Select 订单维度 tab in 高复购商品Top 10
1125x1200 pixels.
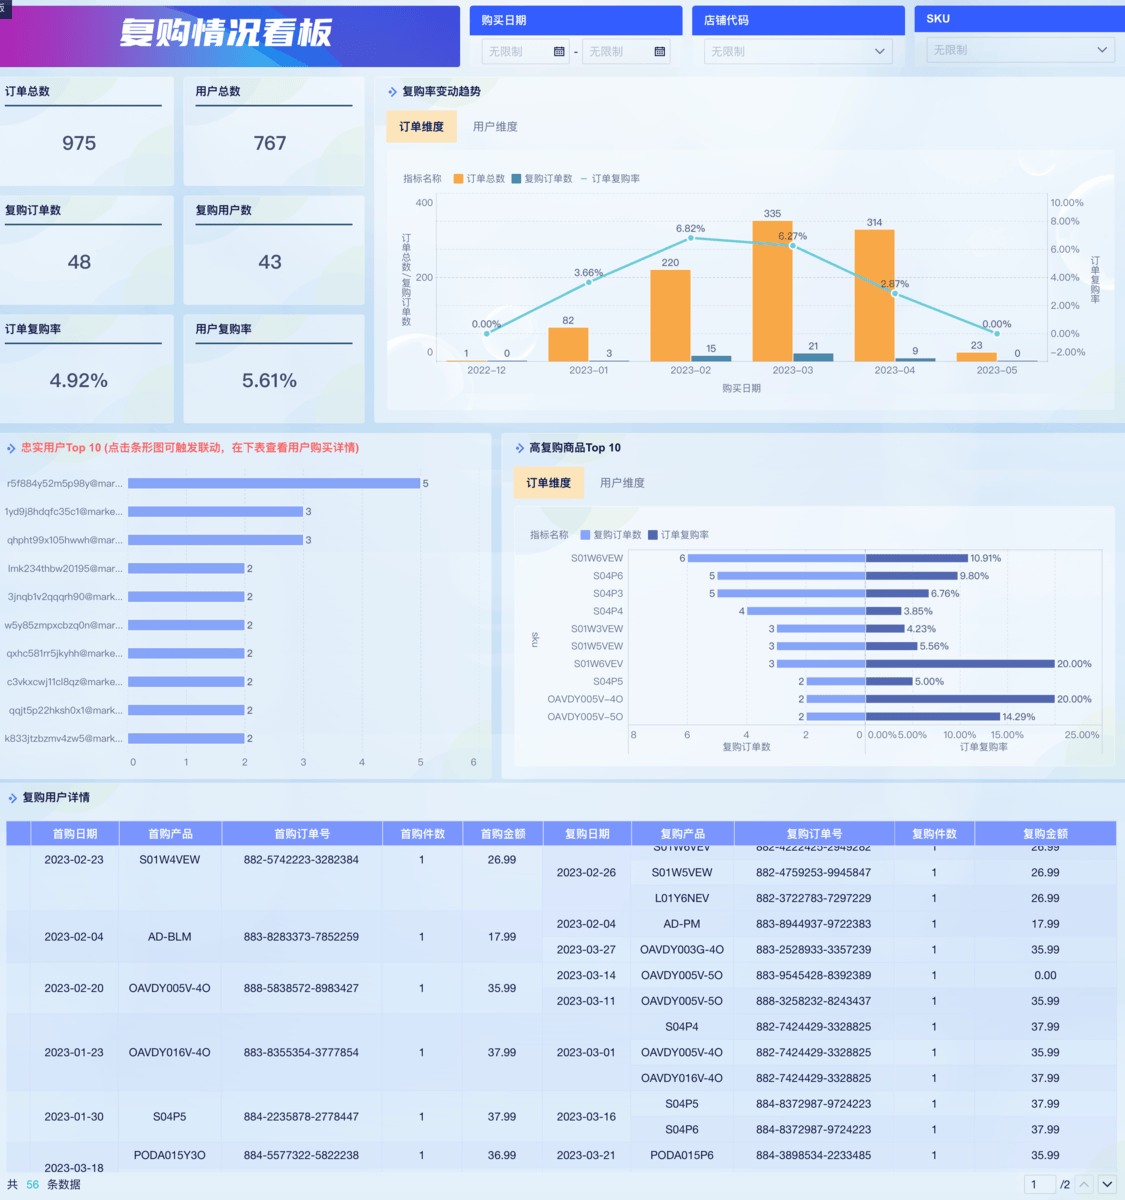pos(548,483)
